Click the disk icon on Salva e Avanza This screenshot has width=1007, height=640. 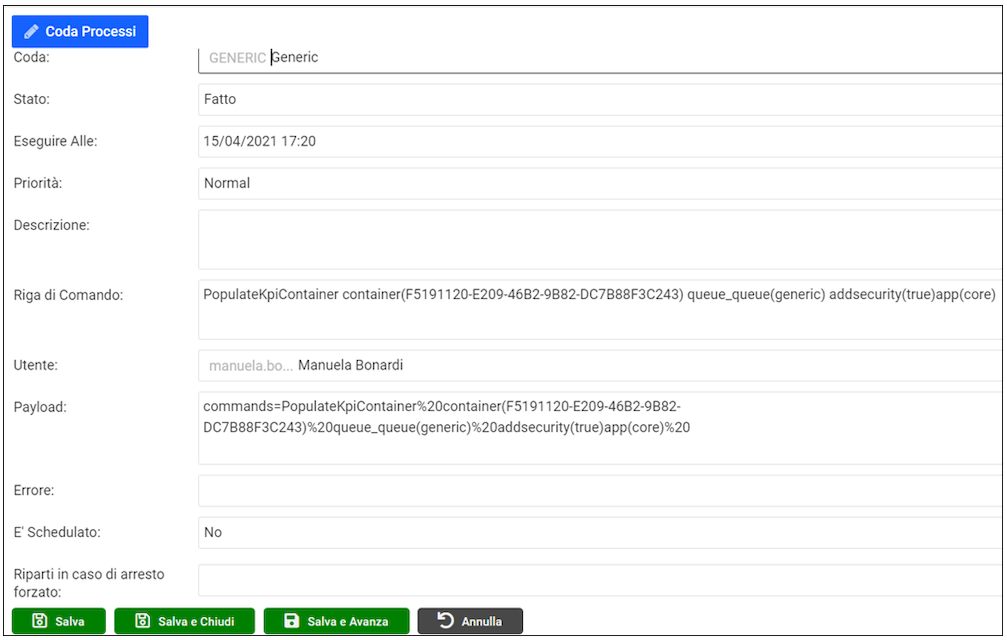point(291,622)
